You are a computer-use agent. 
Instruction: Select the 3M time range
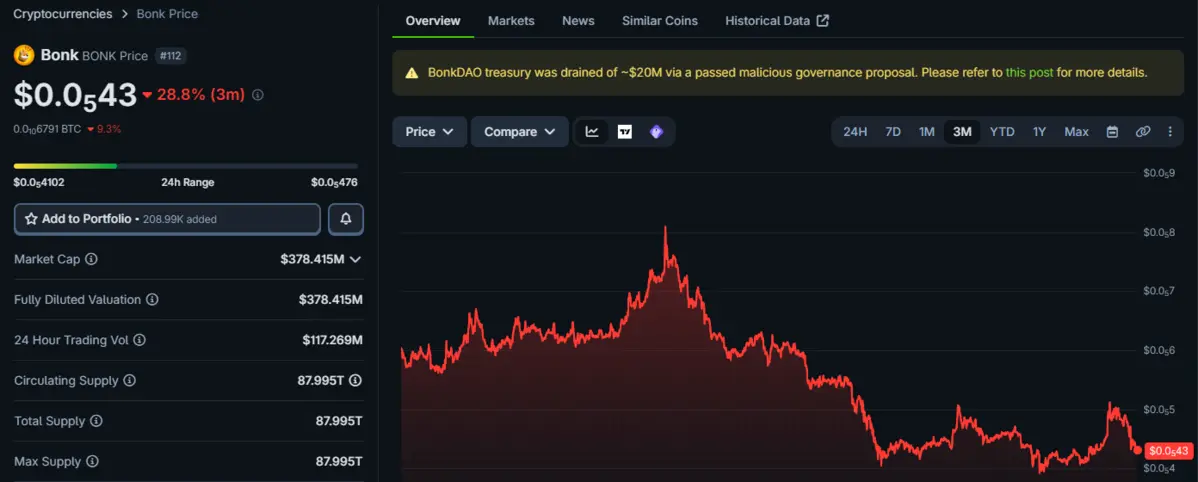click(962, 131)
